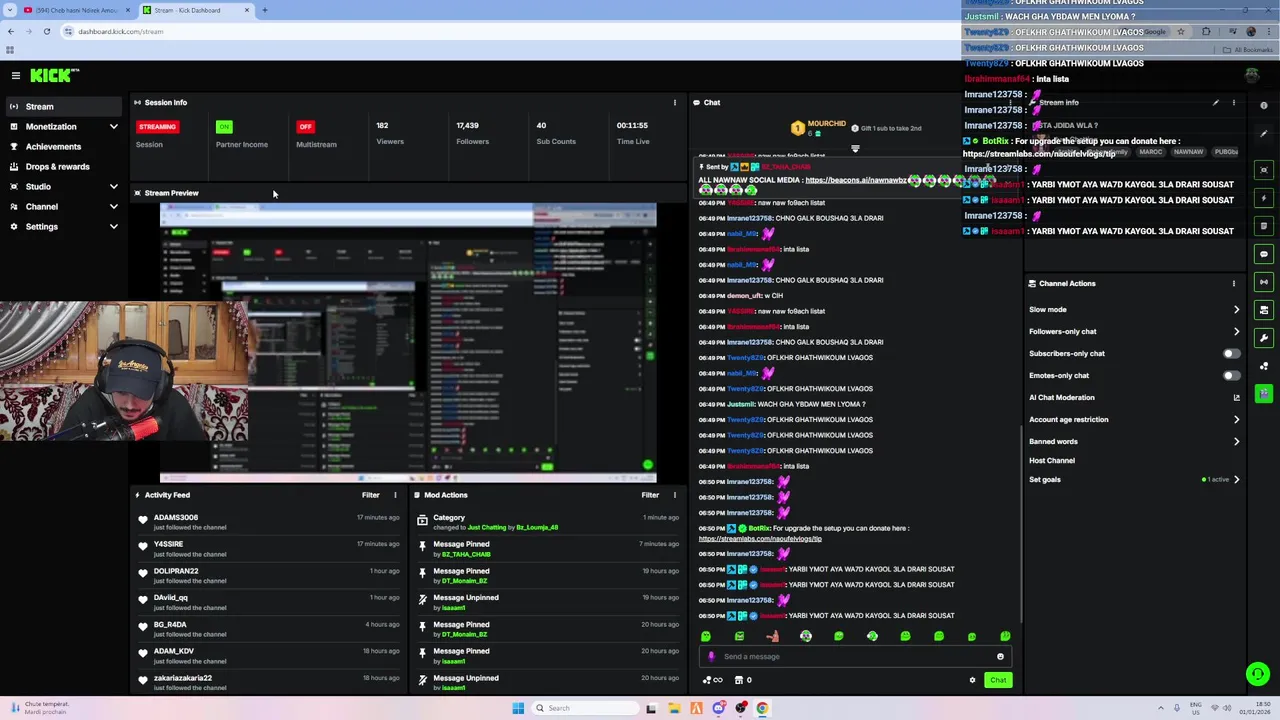Image resolution: width=1280 pixels, height=720 pixels.
Task: Open Drops & rewards in the sidebar
Action: click(62, 167)
